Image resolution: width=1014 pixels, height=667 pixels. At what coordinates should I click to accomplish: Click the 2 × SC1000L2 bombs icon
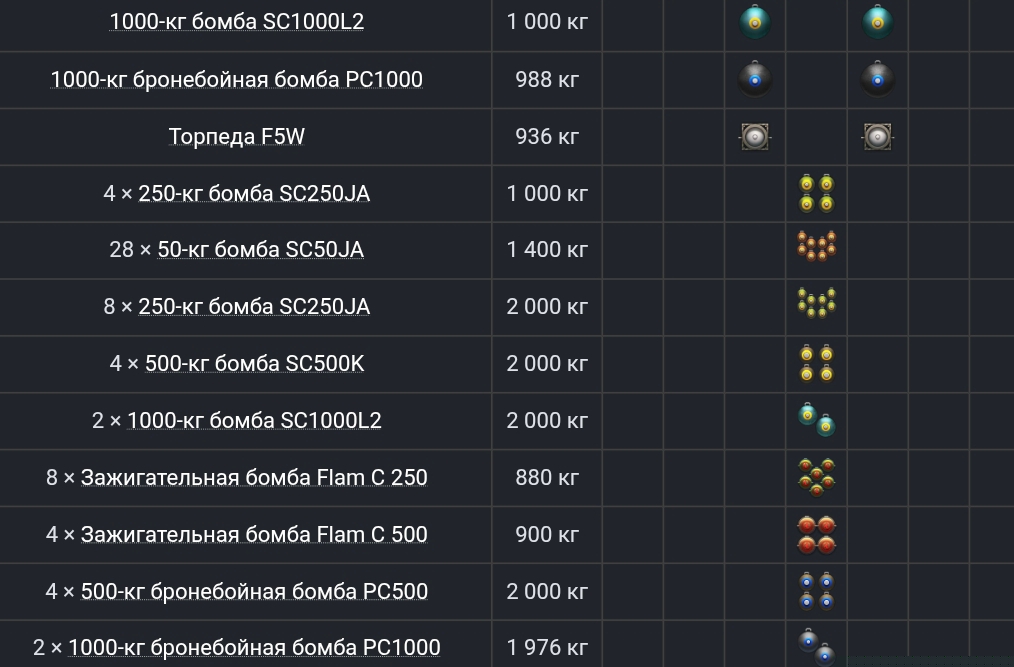[816, 420]
